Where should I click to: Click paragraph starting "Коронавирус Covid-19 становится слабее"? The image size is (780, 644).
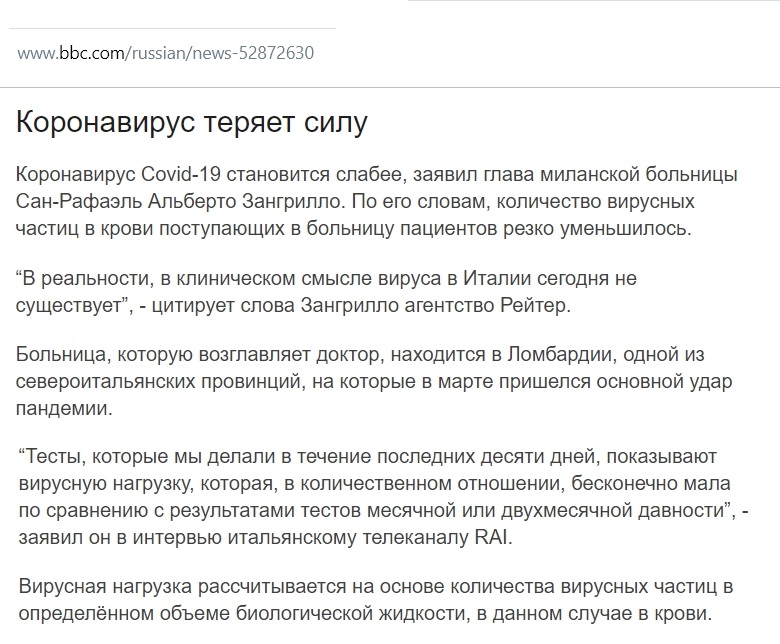click(377, 201)
